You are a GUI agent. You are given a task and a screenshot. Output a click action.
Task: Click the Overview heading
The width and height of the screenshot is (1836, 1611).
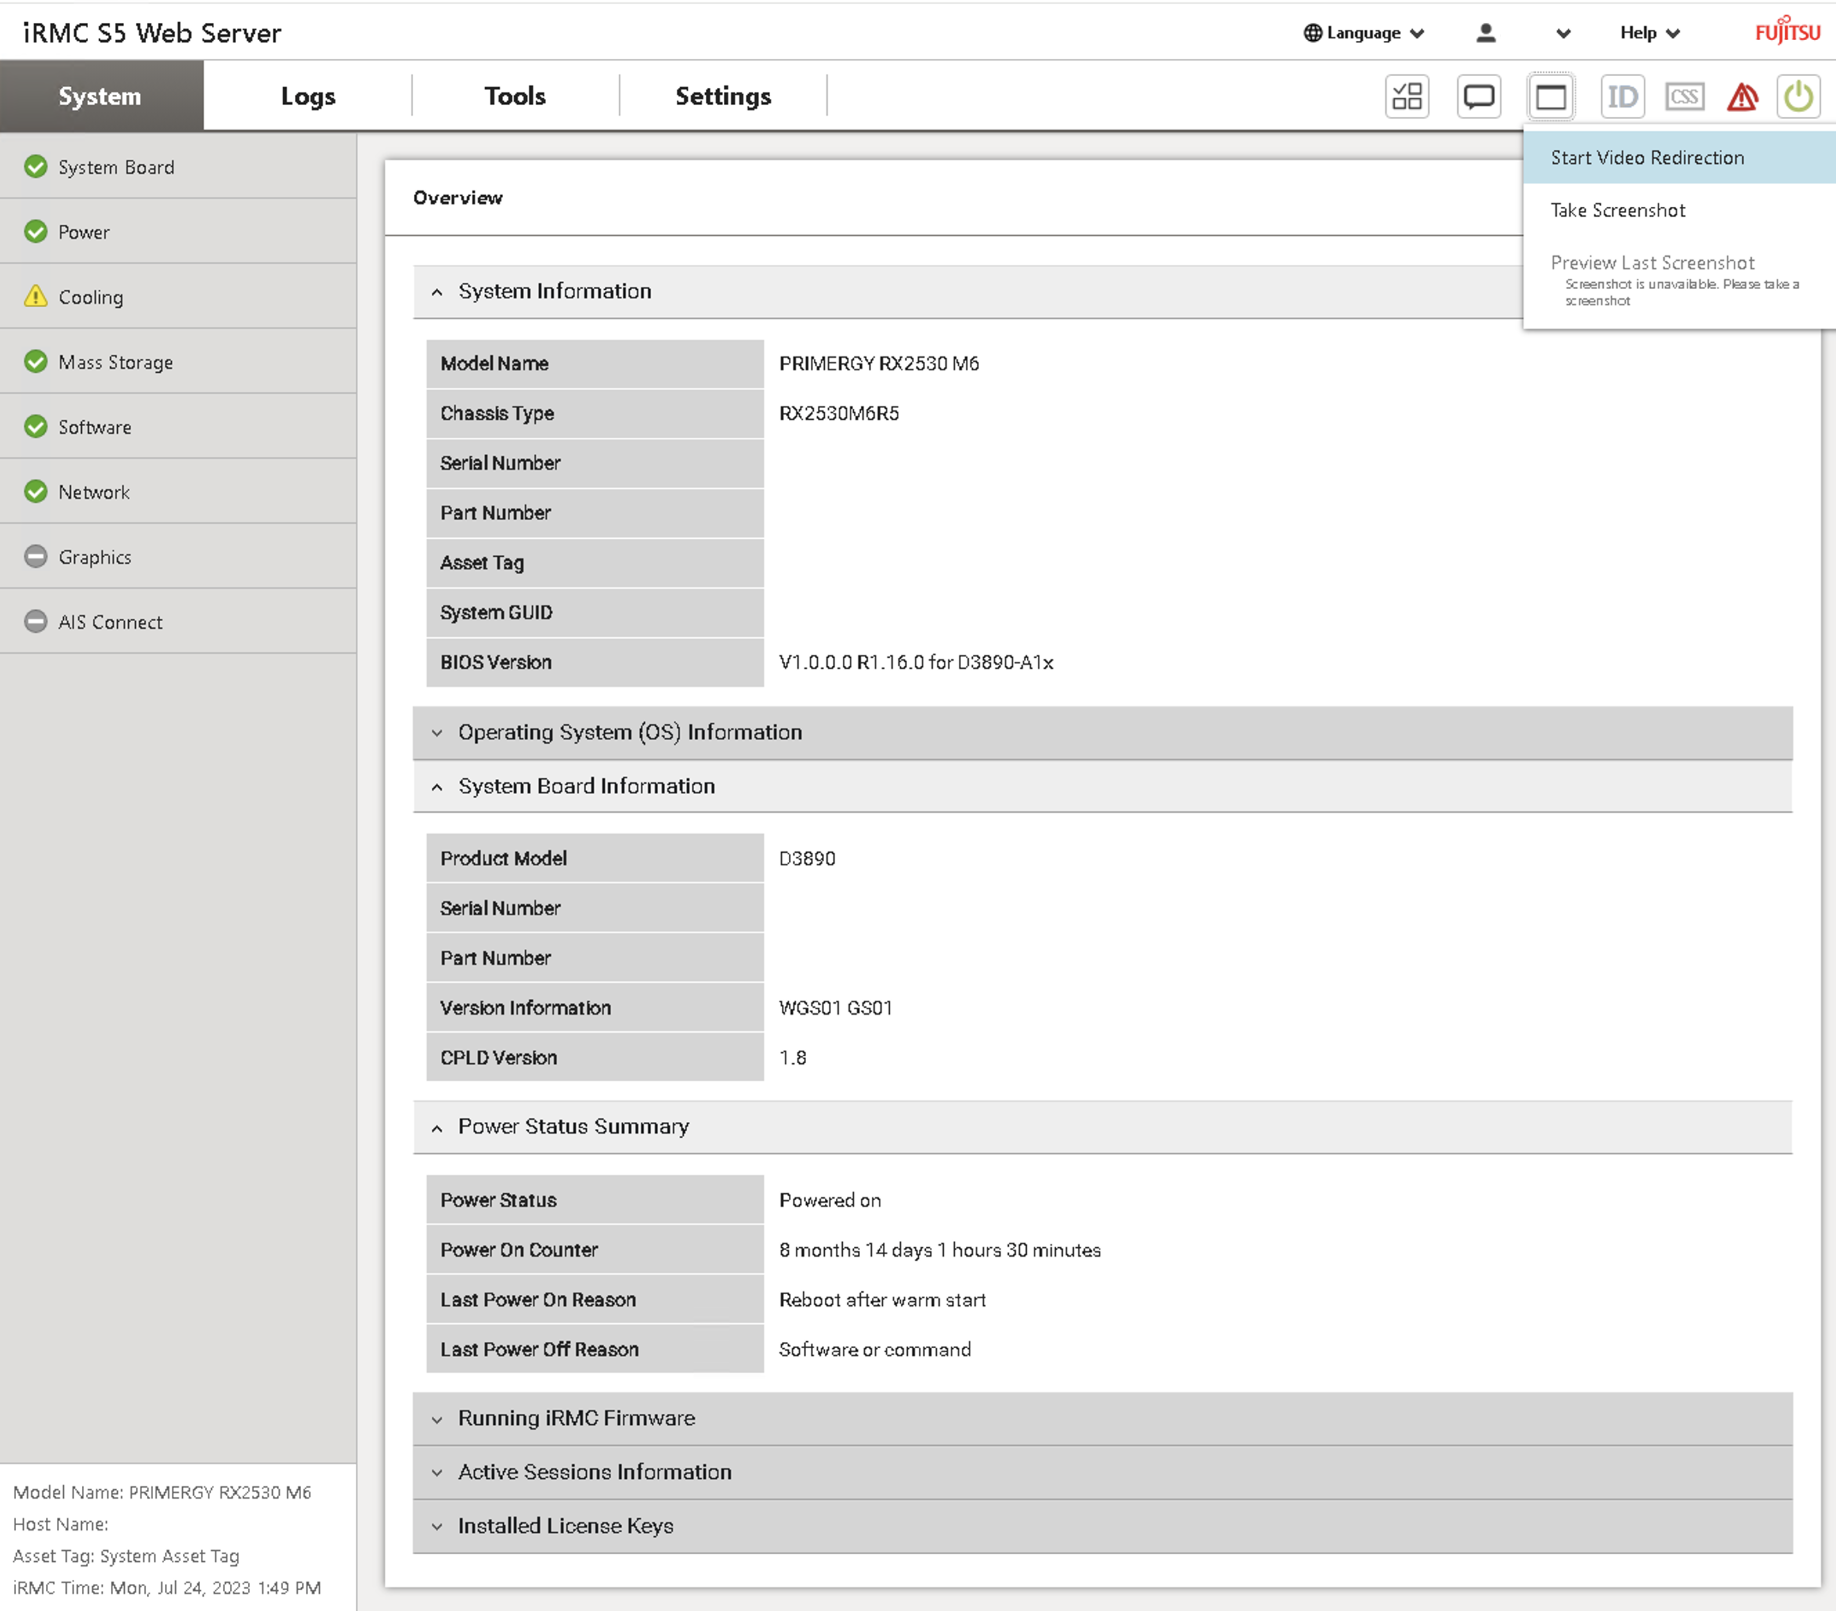tap(458, 198)
